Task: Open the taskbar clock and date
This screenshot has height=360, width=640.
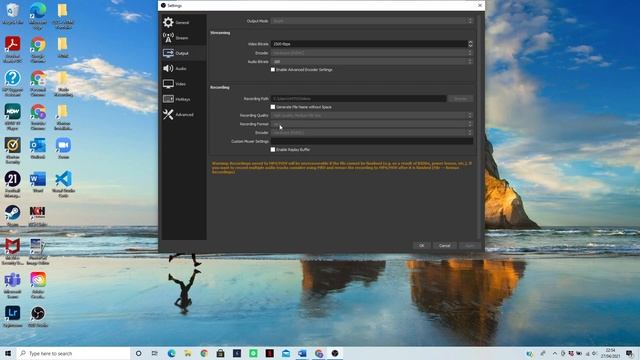Action: pyautogui.click(x=611, y=353)
